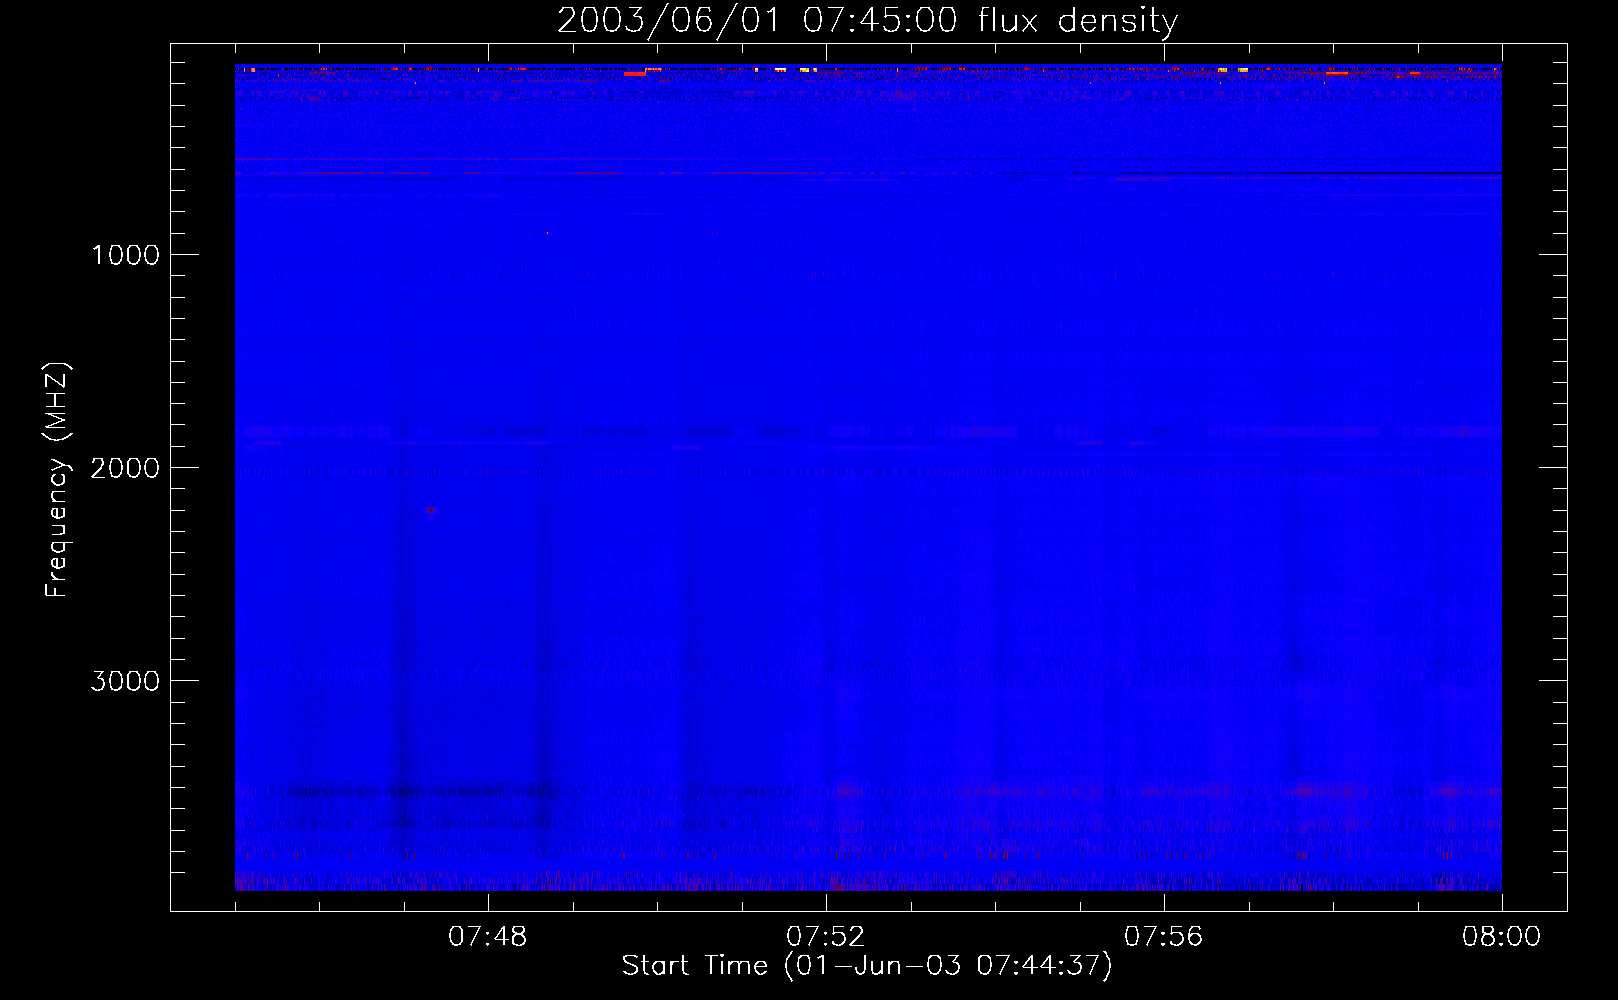This screenshot has height=1000, width=1618.
Task: Click the 1000 frequency tick label
Action: click(x=125, y=255)
